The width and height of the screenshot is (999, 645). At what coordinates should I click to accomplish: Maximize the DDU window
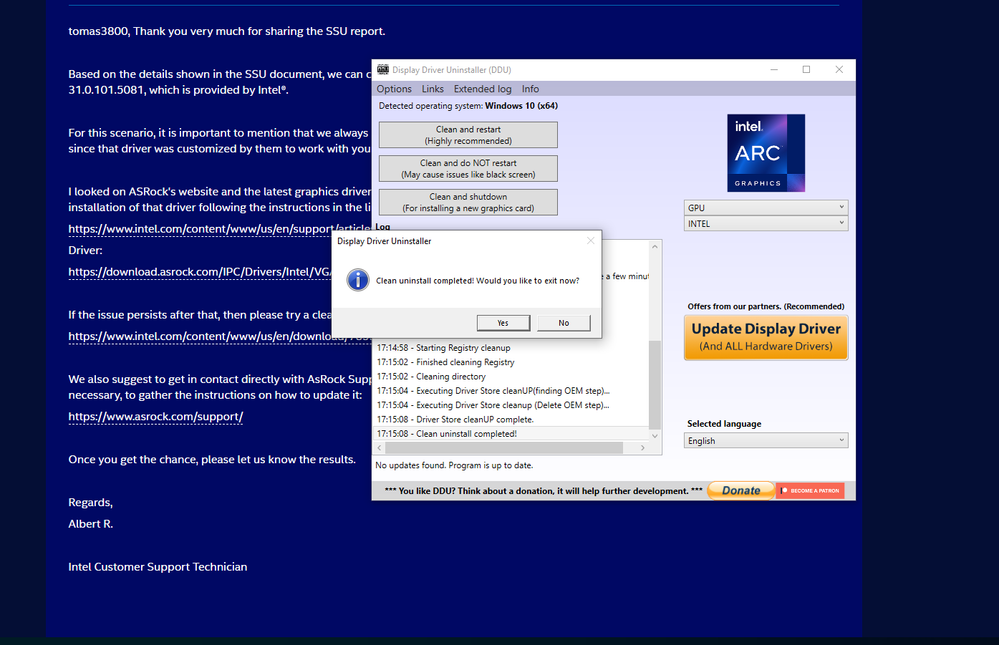(x=806, y=69)
